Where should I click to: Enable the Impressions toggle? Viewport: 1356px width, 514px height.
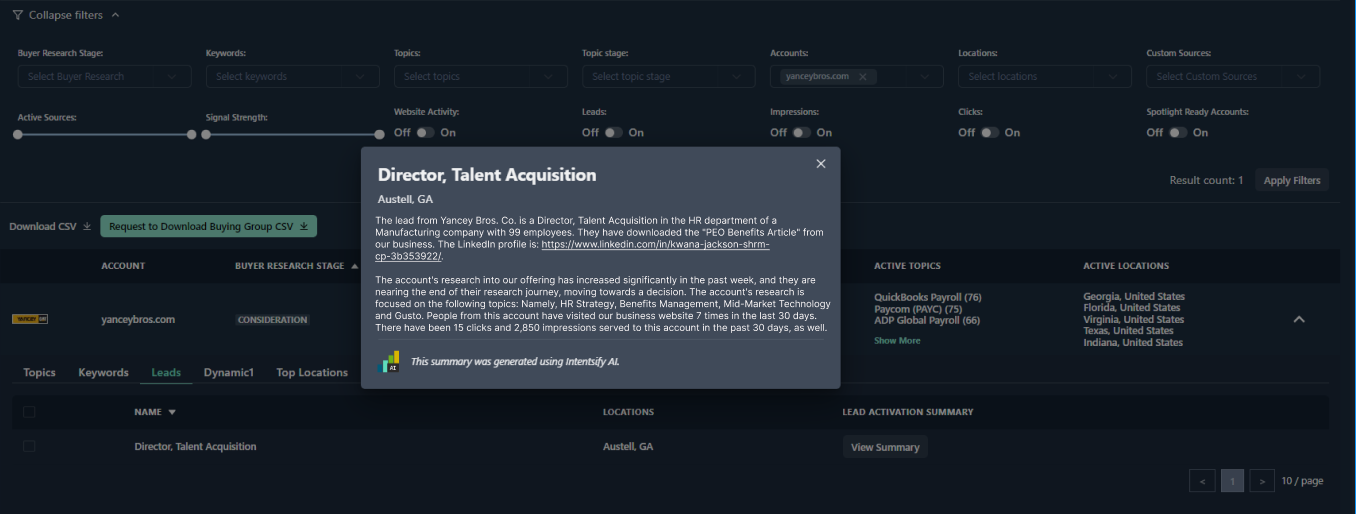click(x=801, y=132)
